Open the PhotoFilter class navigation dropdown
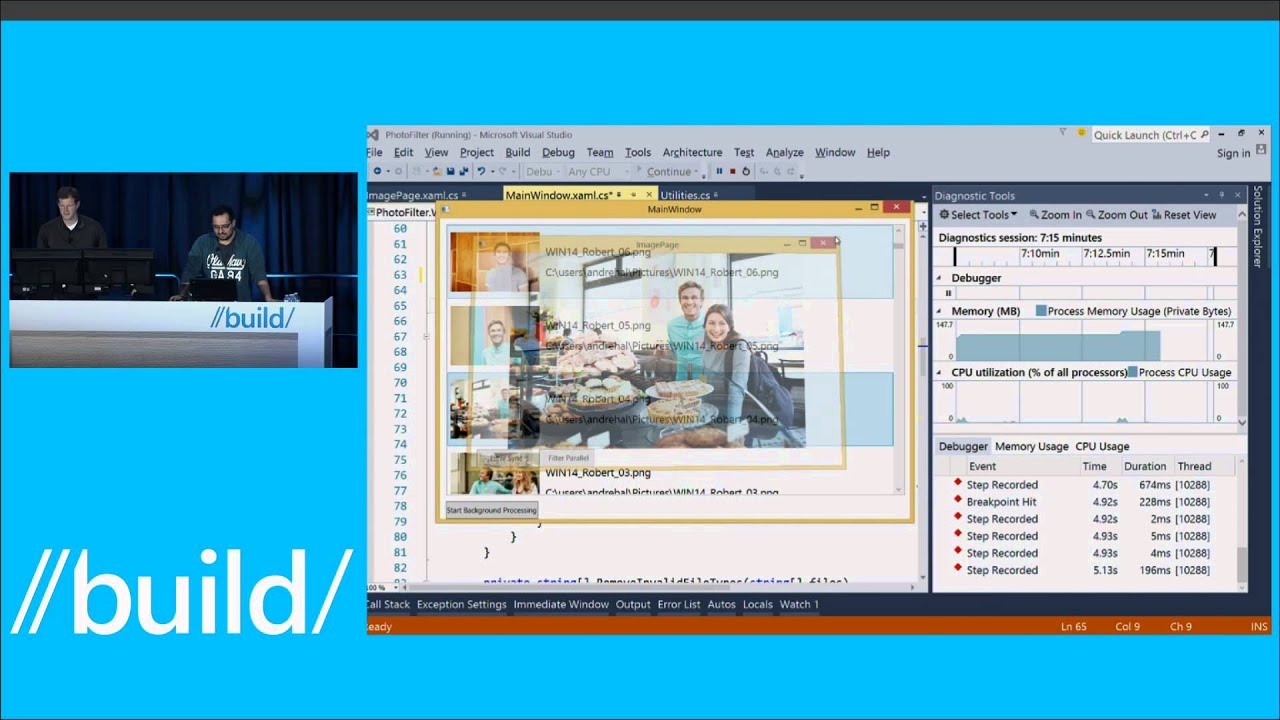Screen dimensions: 1280x720 tap(404, 212)
